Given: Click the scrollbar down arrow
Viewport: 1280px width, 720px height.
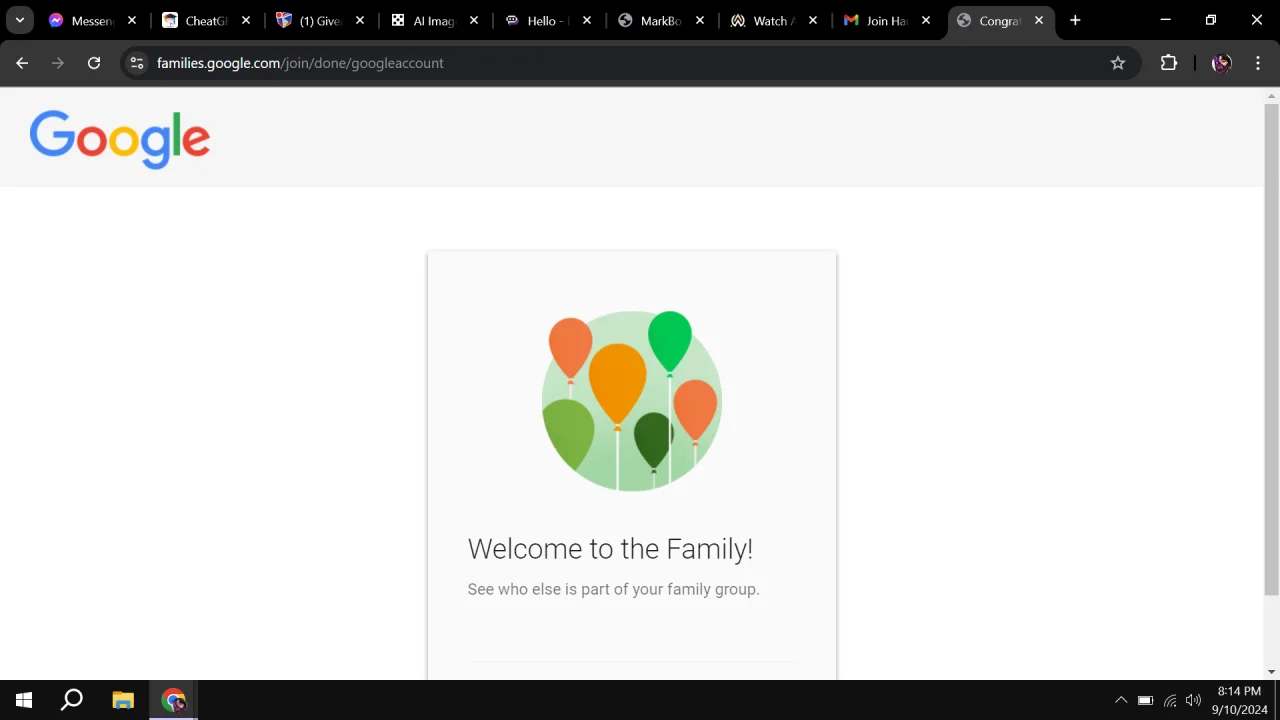Looking at the screenshot, I should pyautogui.click(x=1272, y=672).
